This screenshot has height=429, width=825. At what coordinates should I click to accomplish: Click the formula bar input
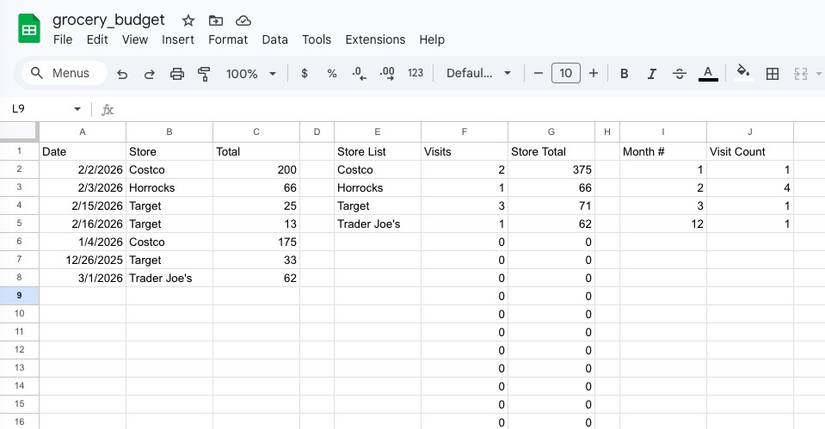point(468,109)
